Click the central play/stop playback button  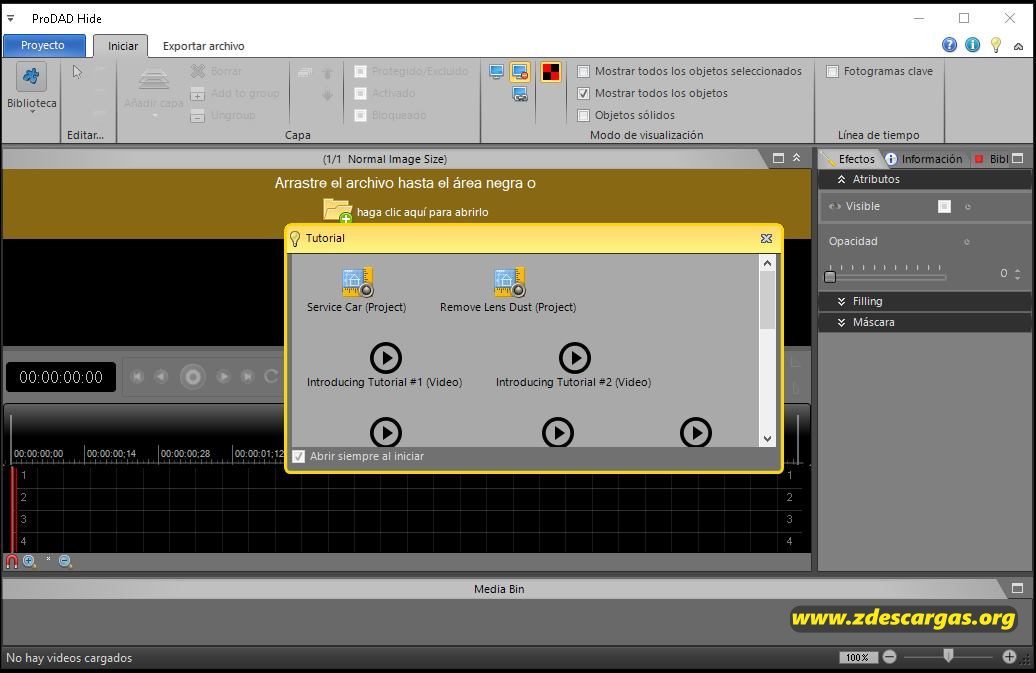click(x=193, y=376)
